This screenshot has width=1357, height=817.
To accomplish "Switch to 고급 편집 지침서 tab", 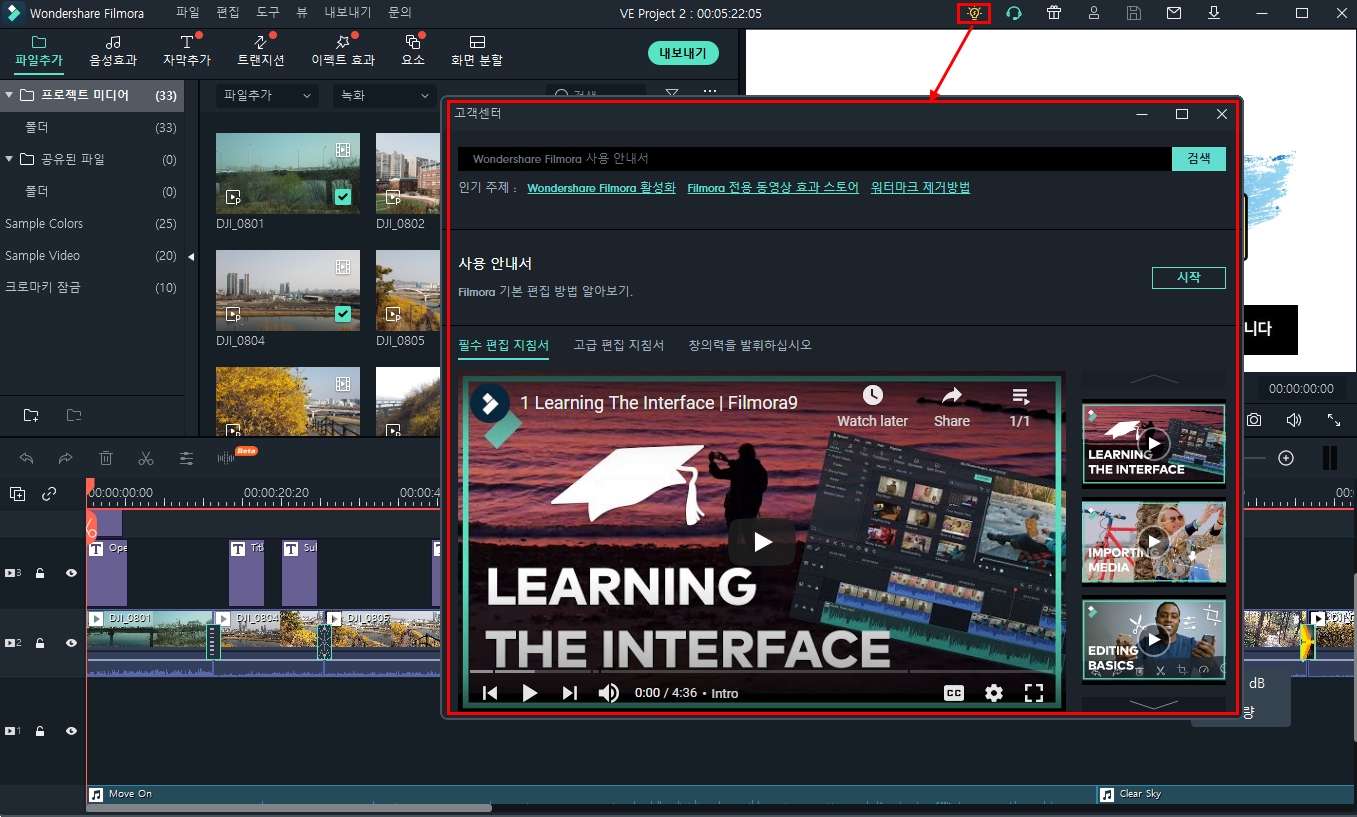I will tap(618, 345).
